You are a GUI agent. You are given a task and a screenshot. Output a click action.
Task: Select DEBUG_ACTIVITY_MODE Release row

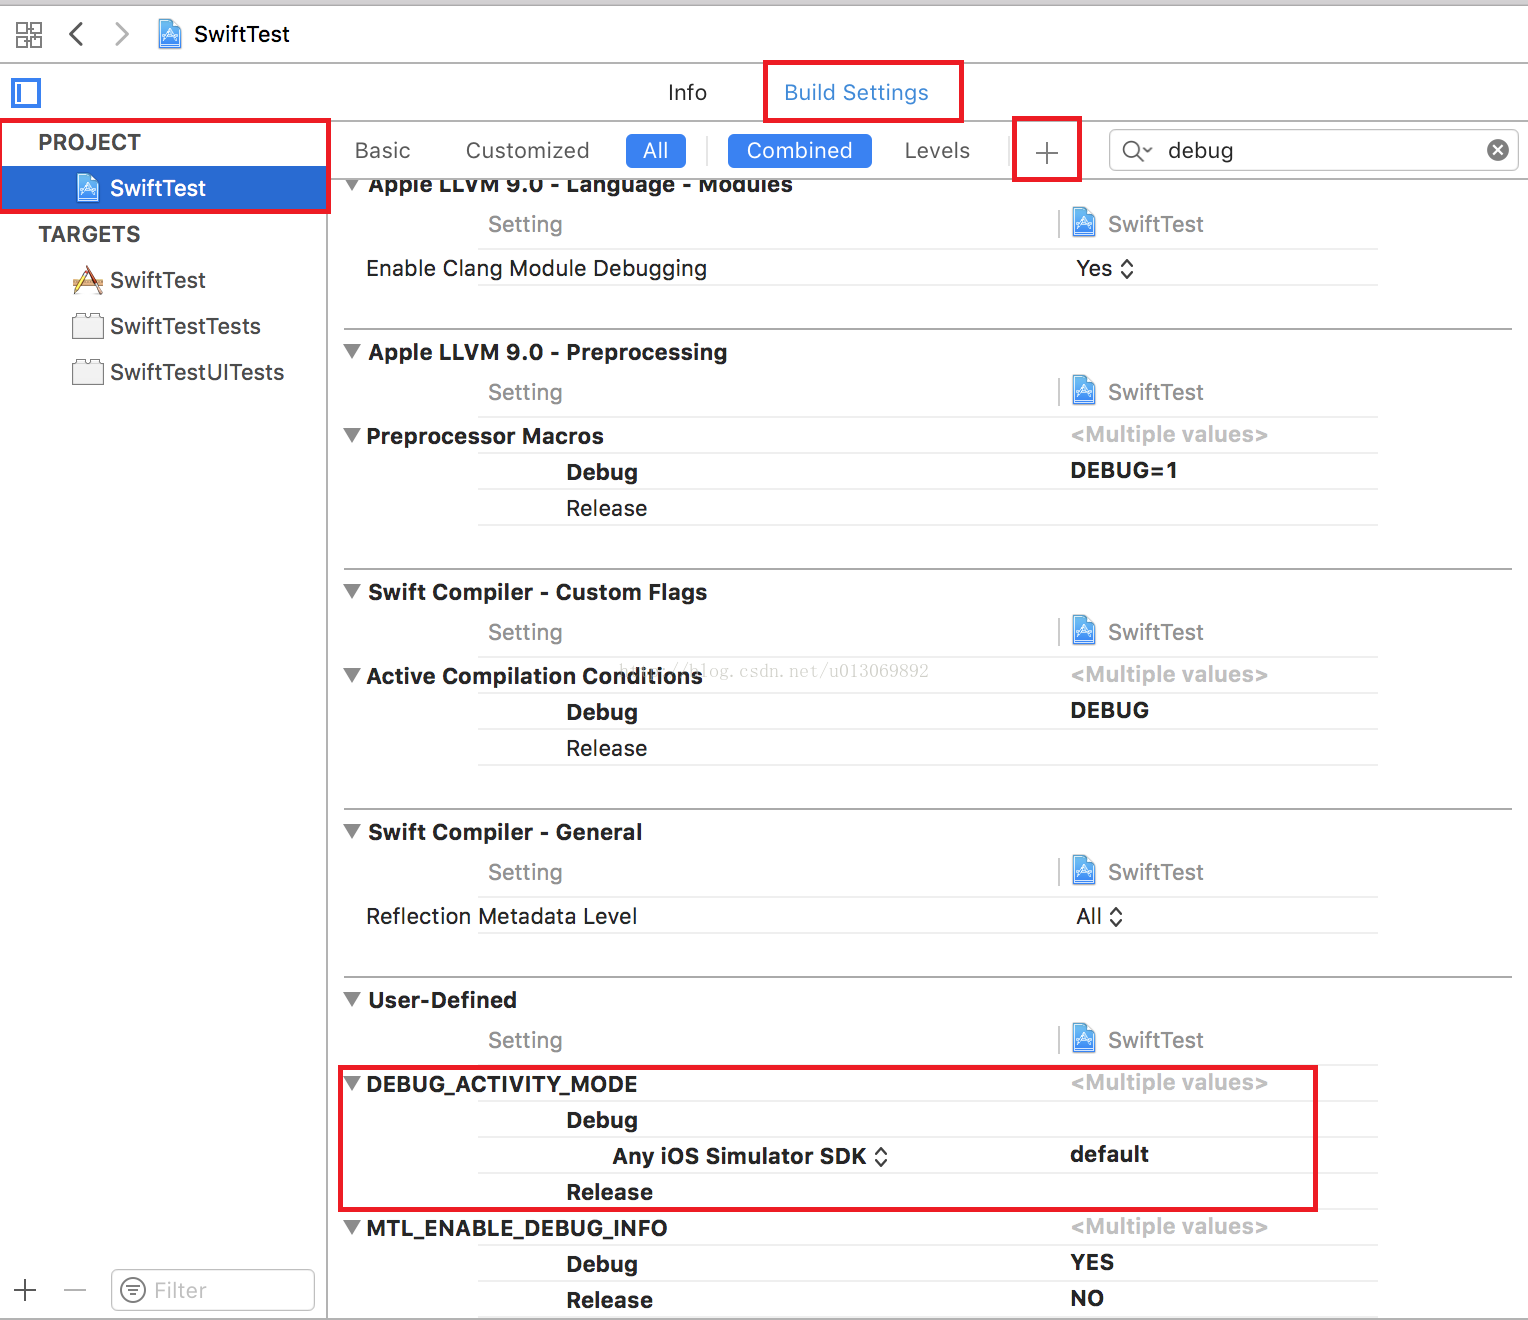point(928,1192)
